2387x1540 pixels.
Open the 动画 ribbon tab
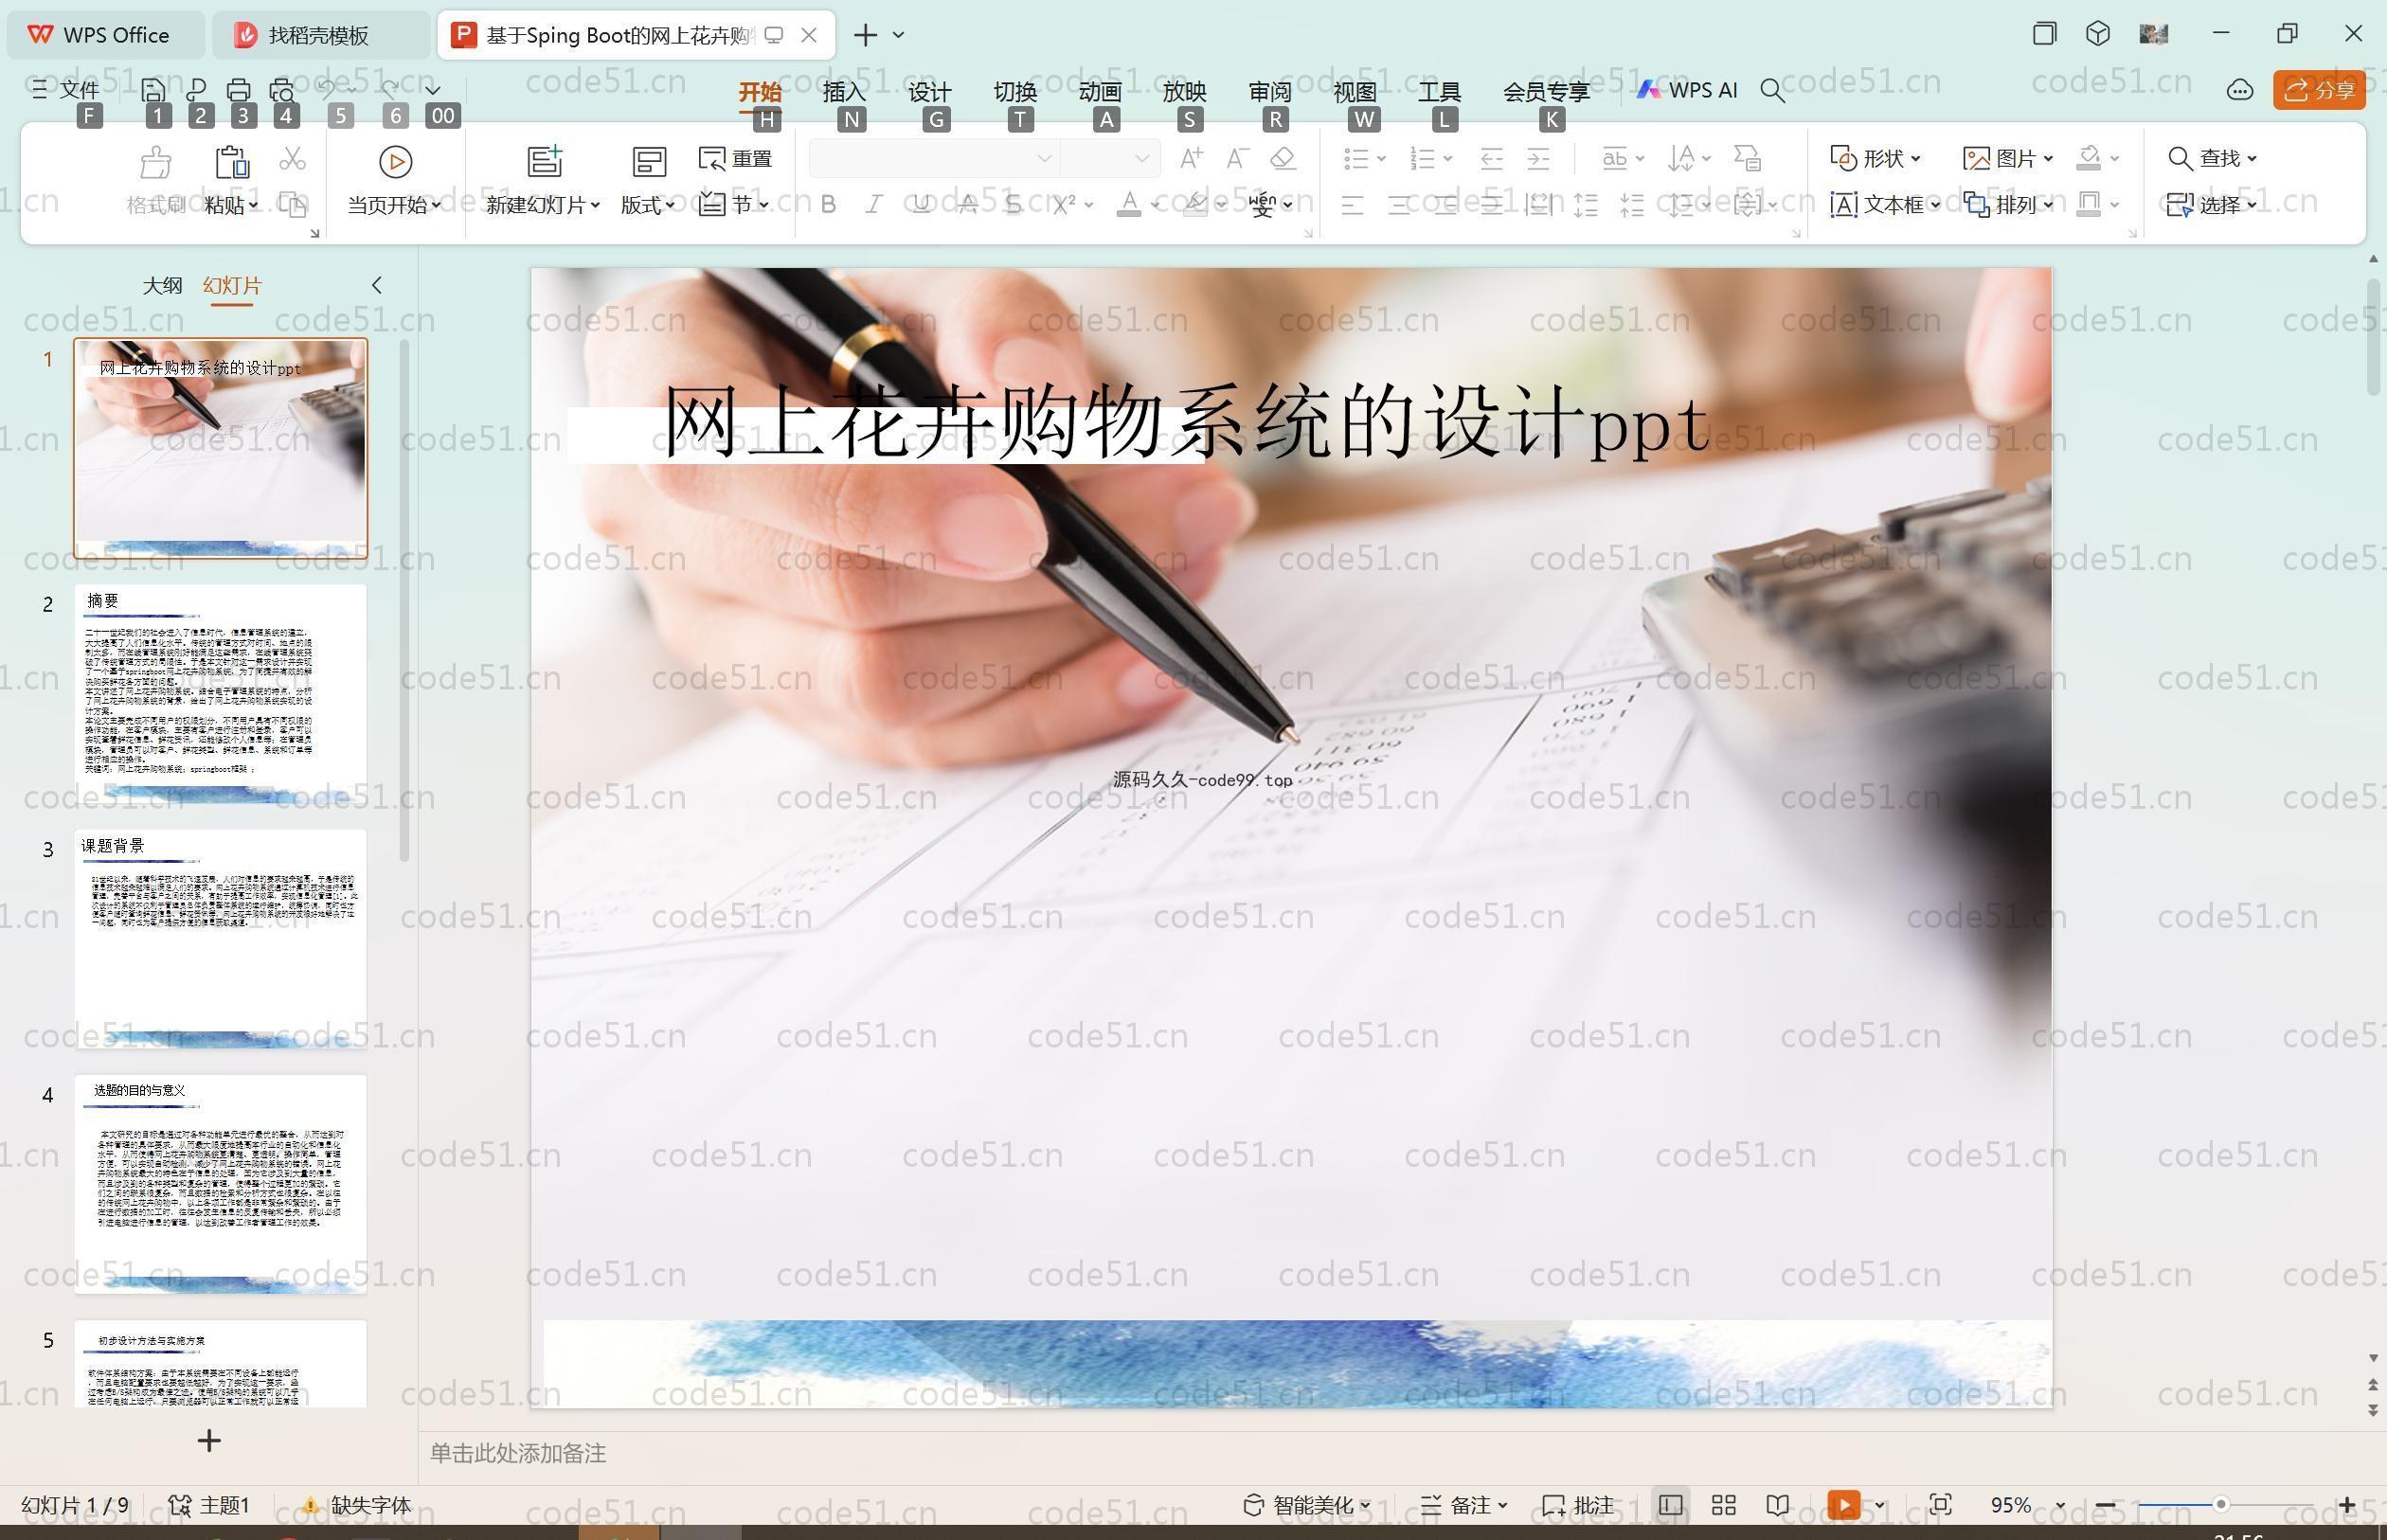1100,91
